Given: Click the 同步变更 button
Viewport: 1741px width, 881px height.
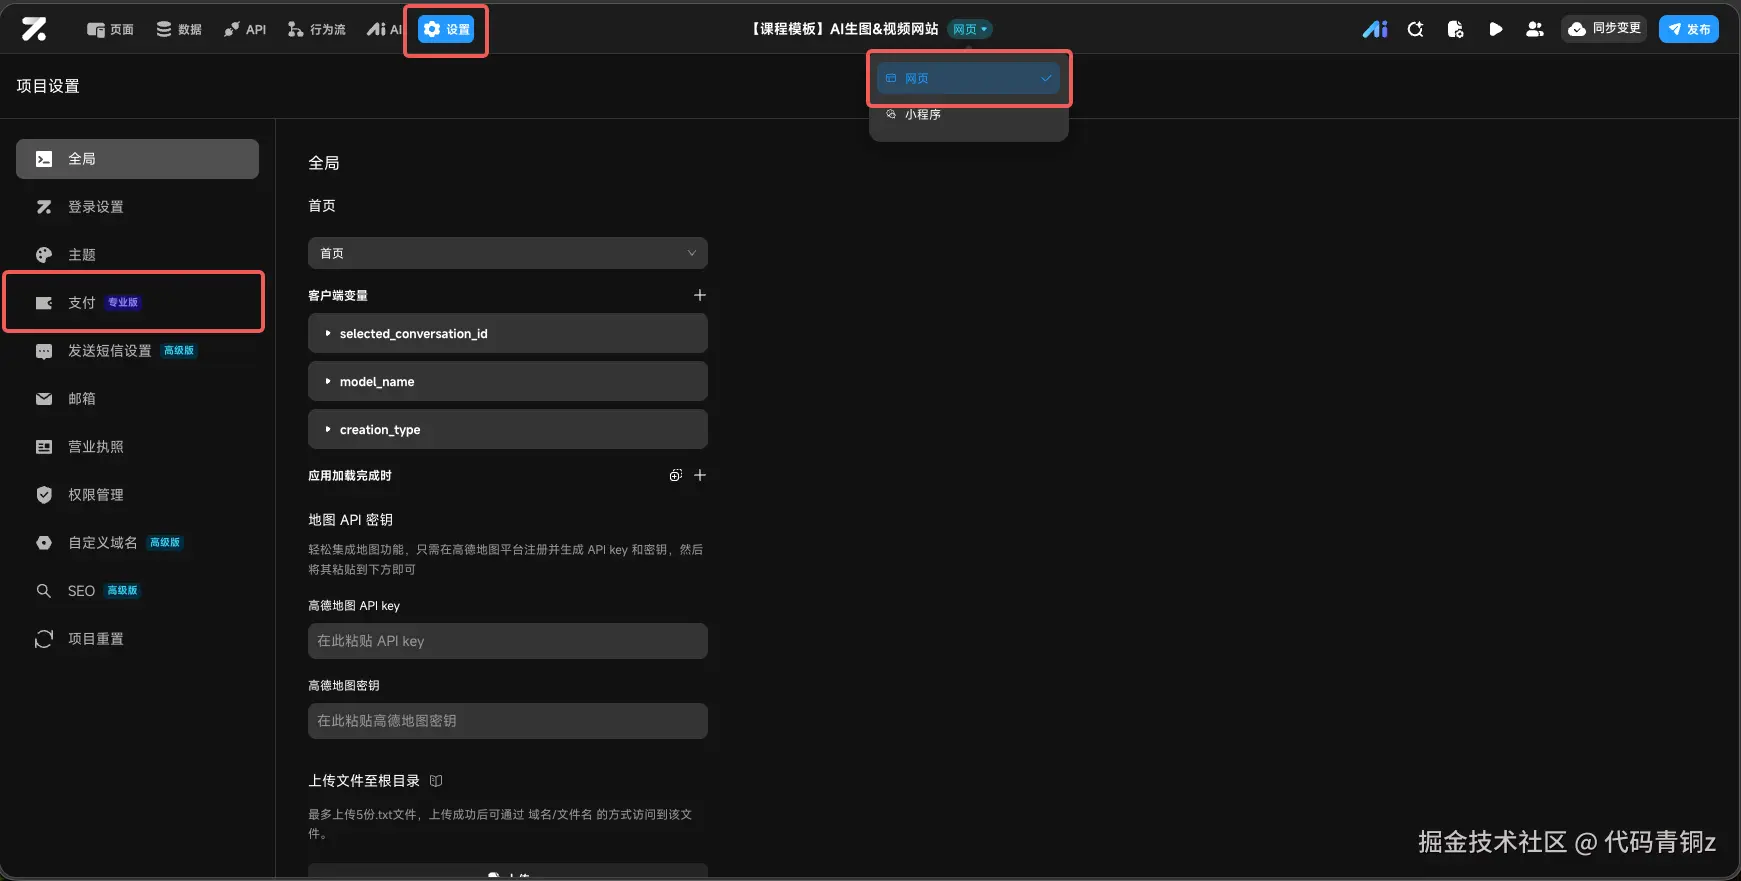Looking at the screenshot, I should click(1604, 29).
